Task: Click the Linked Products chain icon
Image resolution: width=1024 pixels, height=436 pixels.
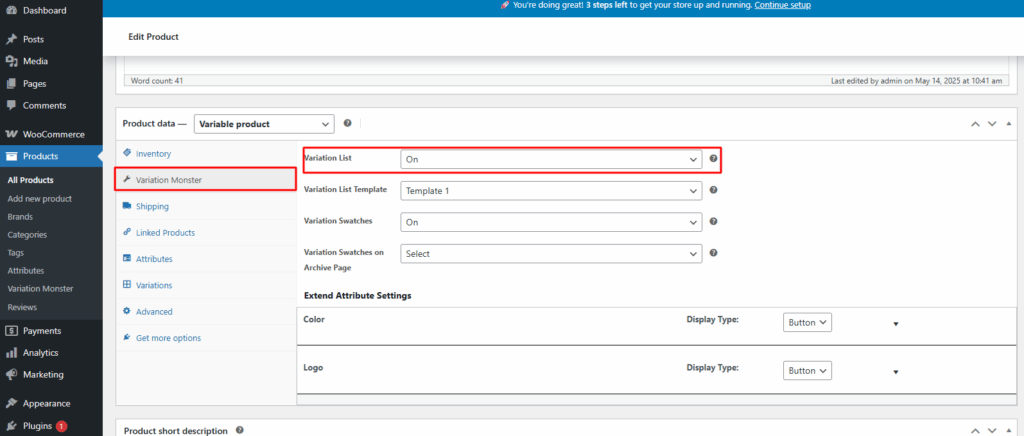Action: 127,232
